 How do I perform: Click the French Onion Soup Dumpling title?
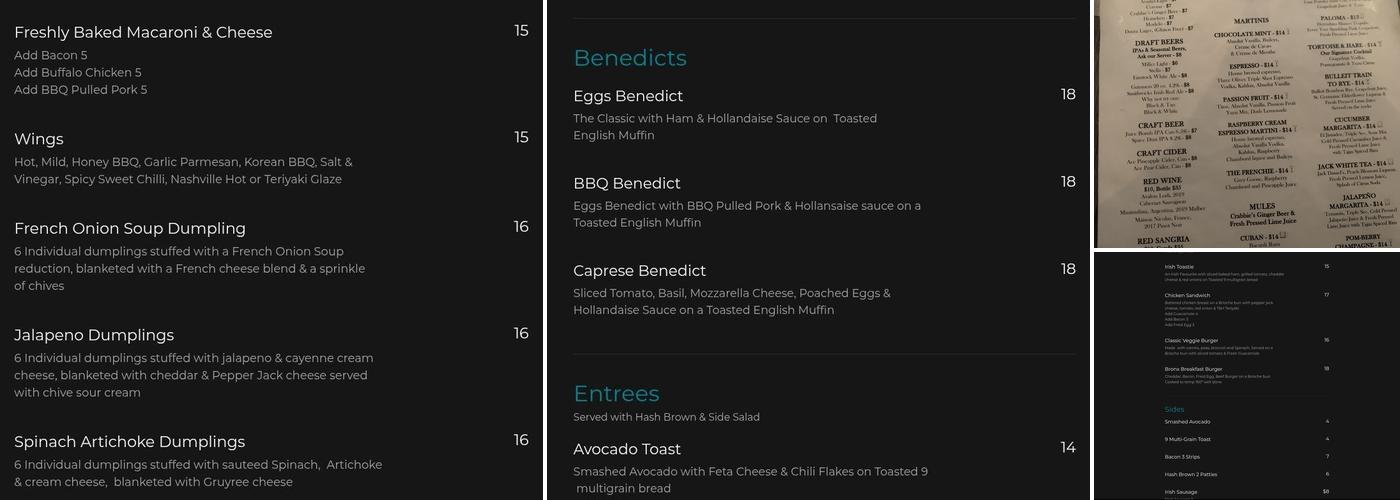click(x=130, y=228)
